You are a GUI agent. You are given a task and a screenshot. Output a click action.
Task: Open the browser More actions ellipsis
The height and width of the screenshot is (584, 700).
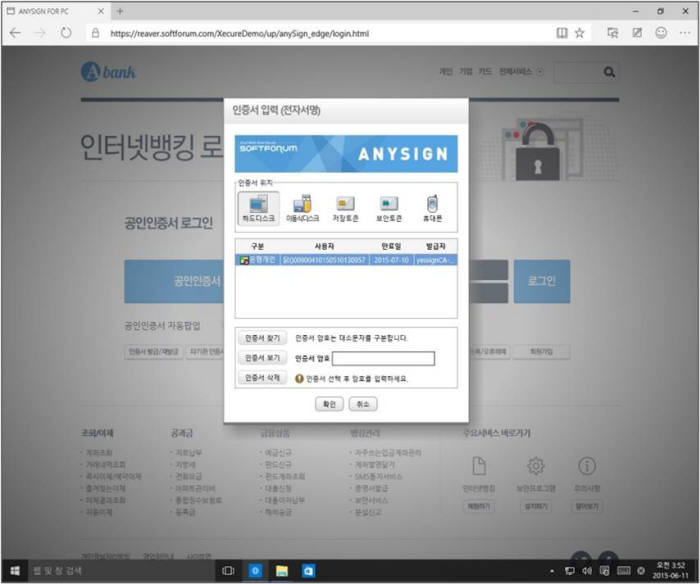(x=685, y=33)
